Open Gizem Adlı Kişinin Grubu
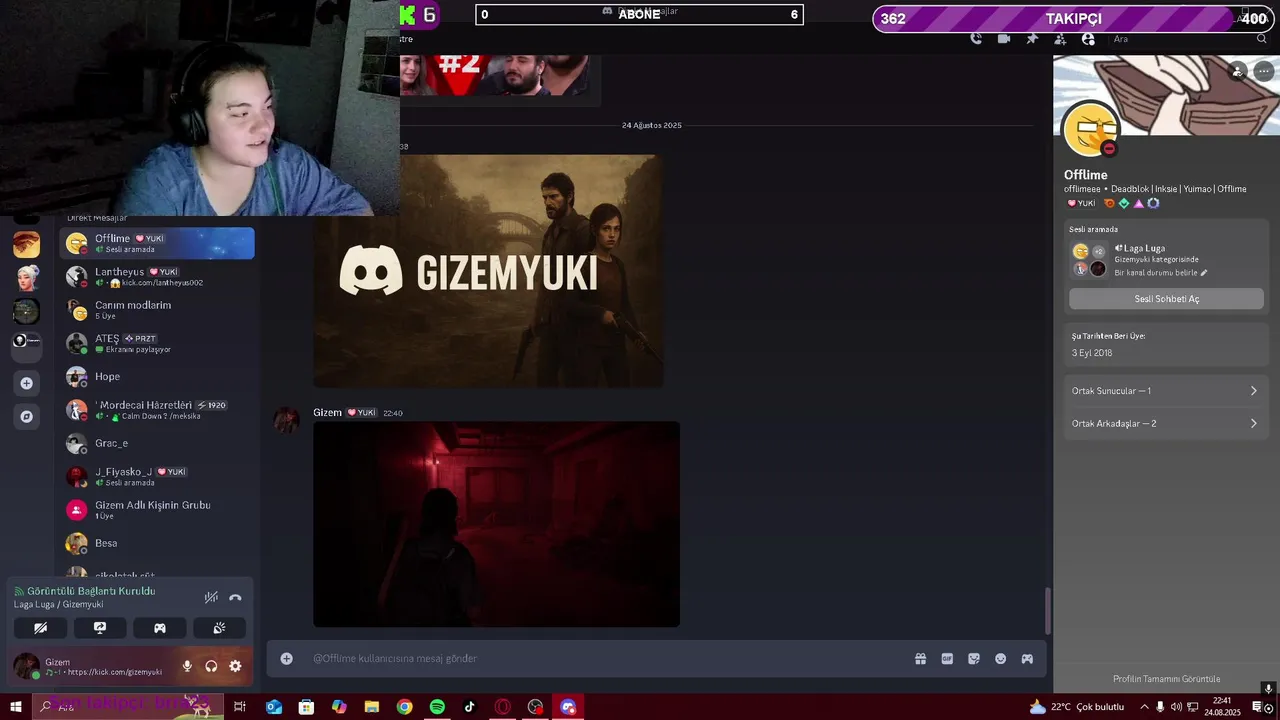Viewport: 1280px width, 720px height. point(157,510)
